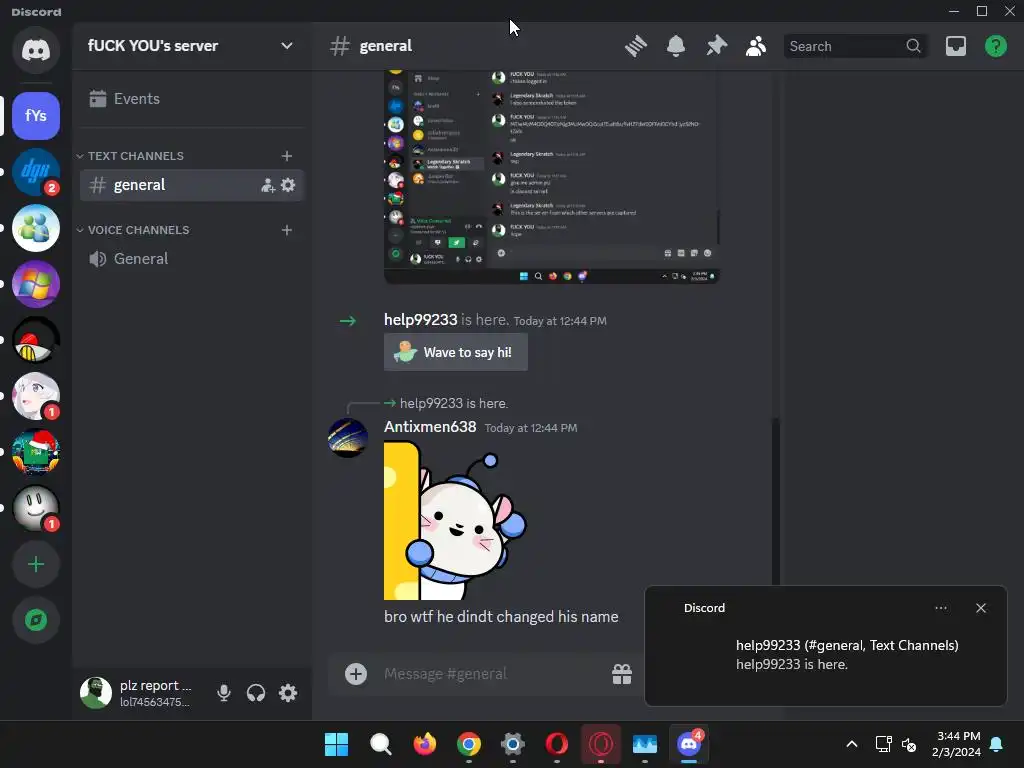This screenshot has width=1024, height=768.
Task: Create invite for general channel
Action: click(268, 185)
